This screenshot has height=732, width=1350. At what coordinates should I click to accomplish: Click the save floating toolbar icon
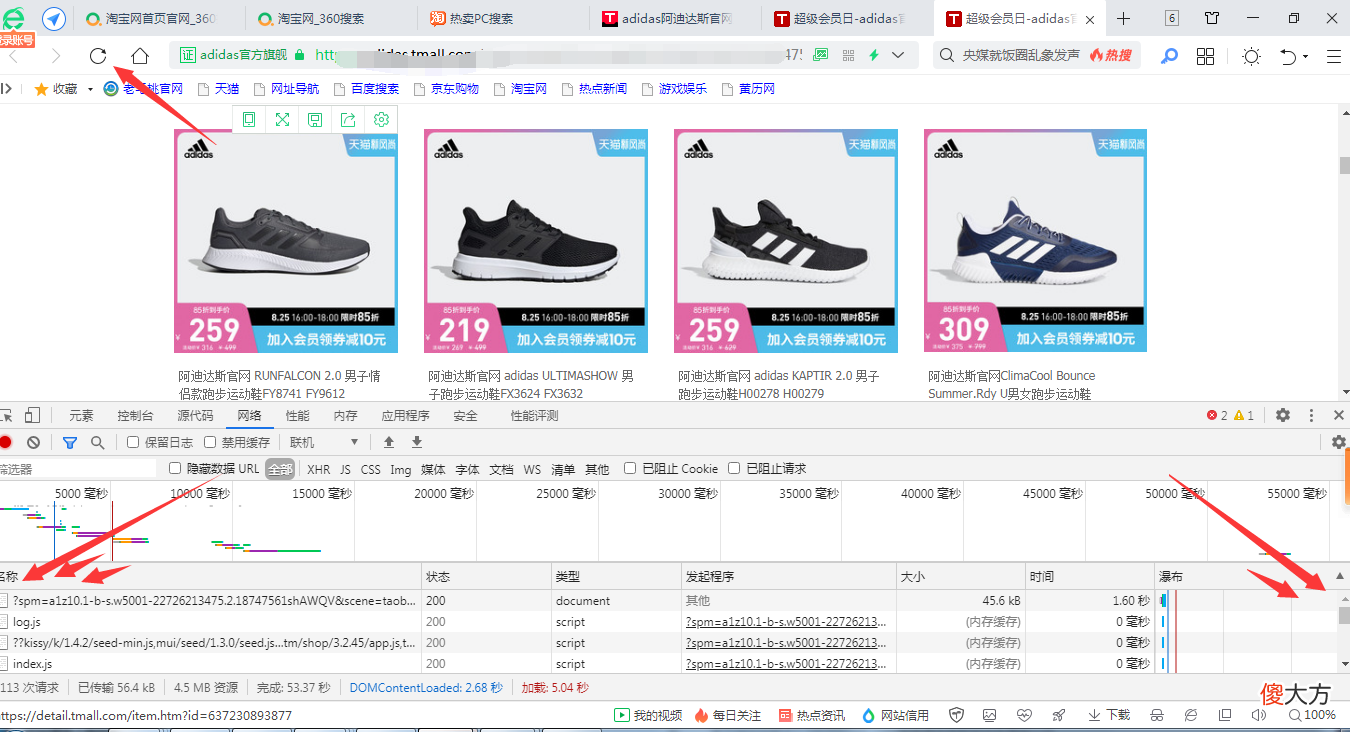(x=315, y=120)
